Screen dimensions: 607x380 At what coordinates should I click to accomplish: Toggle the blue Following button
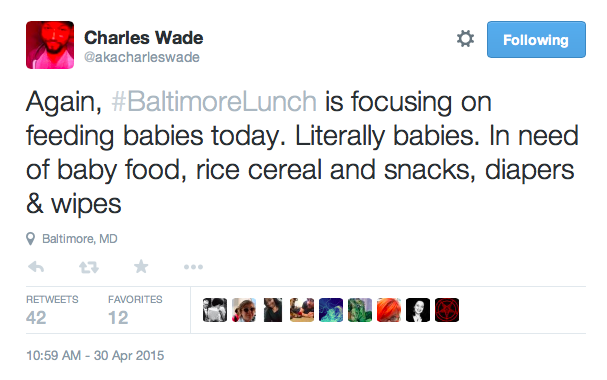click(536, 39)
